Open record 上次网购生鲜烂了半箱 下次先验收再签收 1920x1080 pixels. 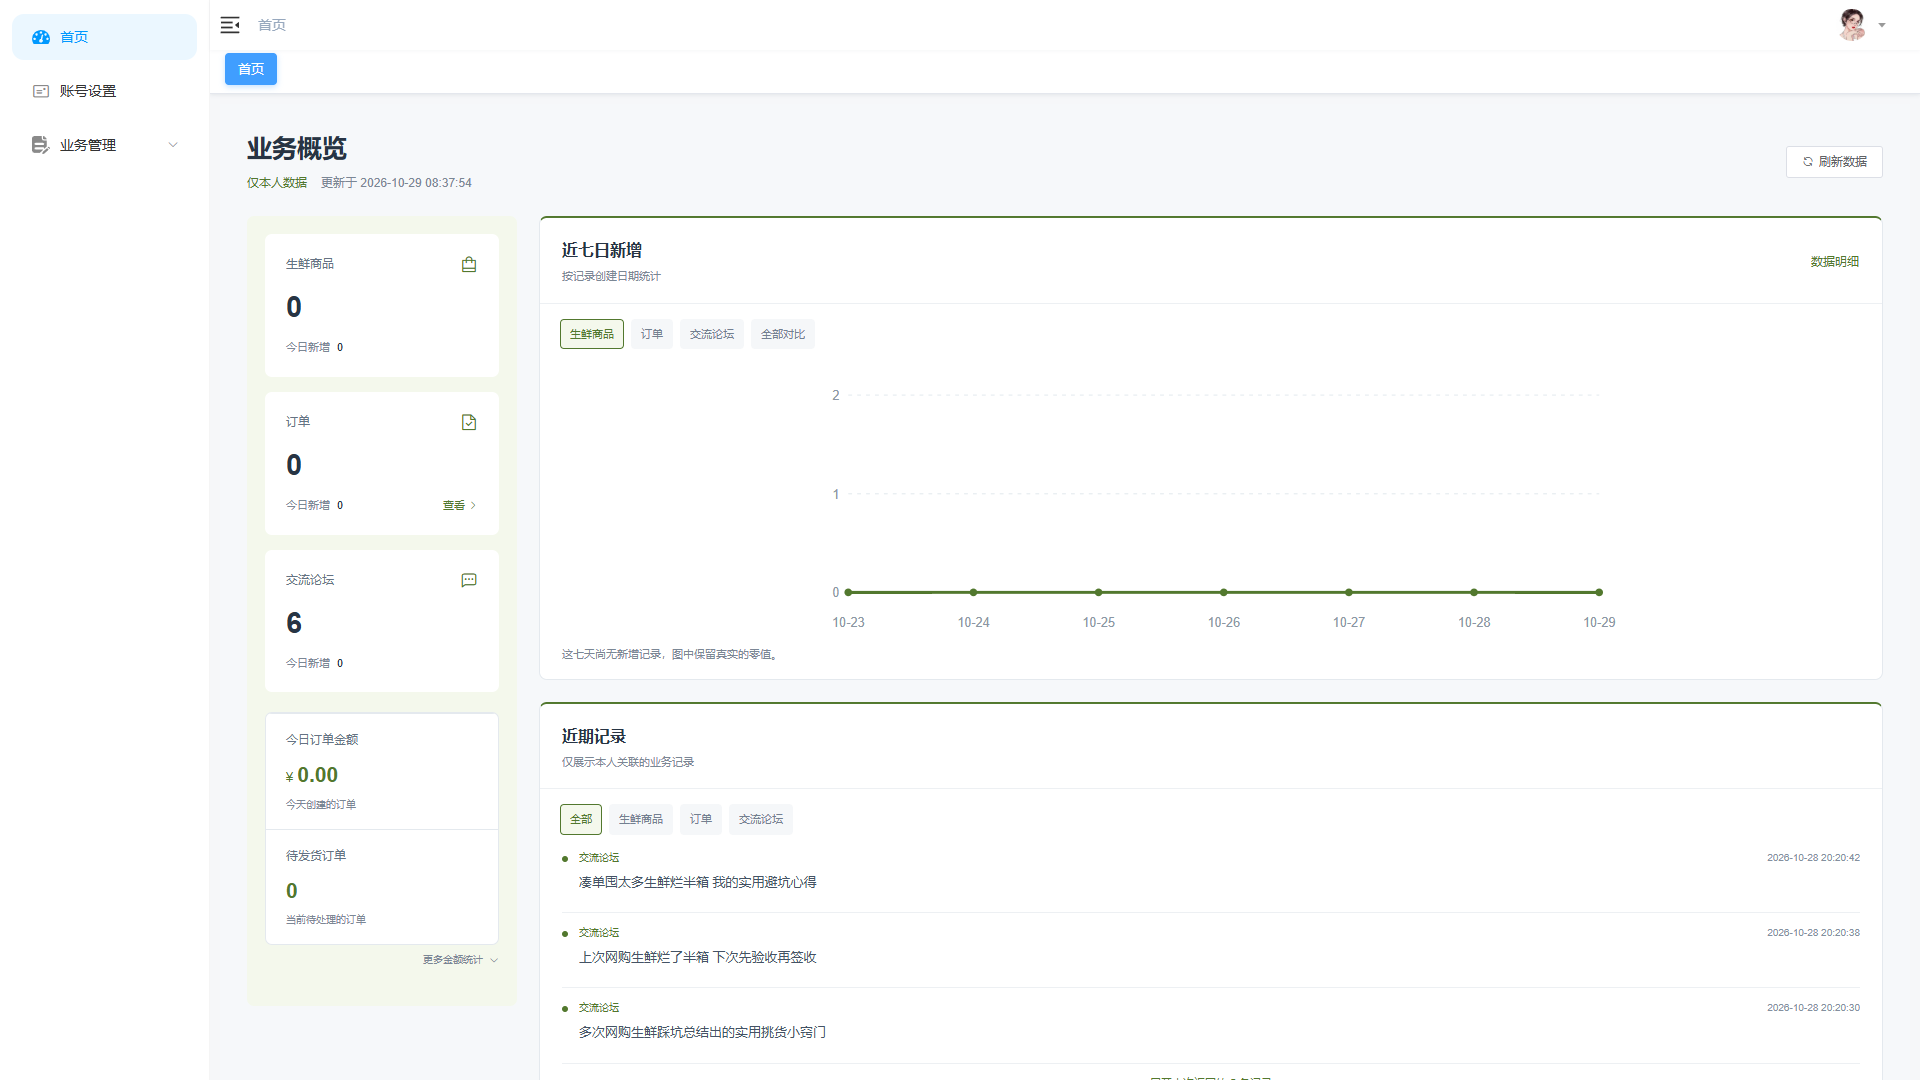coord(697,957)
